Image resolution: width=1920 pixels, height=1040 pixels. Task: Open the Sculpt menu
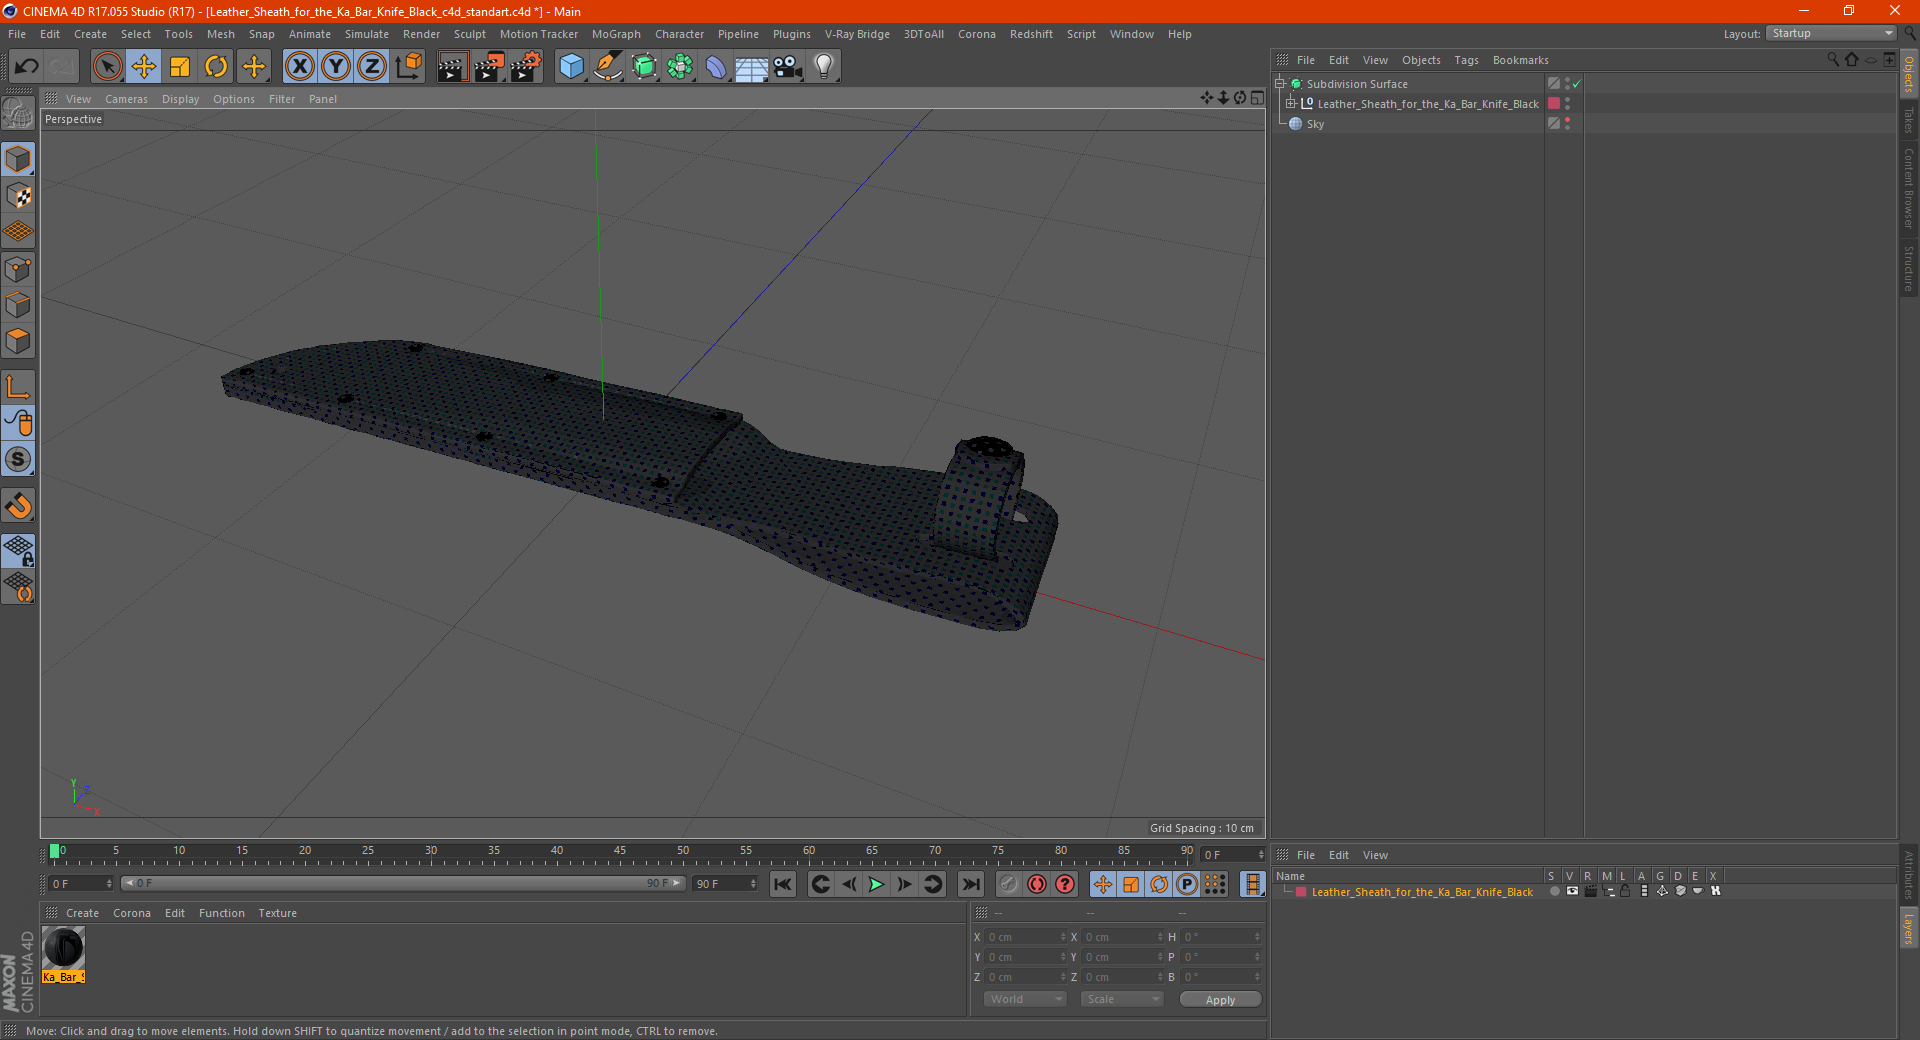[469, 34]
